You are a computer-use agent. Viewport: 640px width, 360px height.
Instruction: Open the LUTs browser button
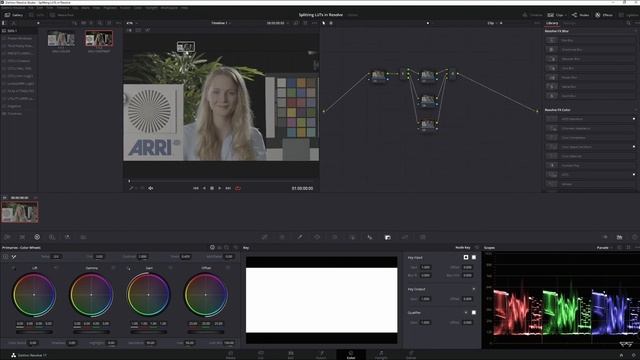[36, 15]
